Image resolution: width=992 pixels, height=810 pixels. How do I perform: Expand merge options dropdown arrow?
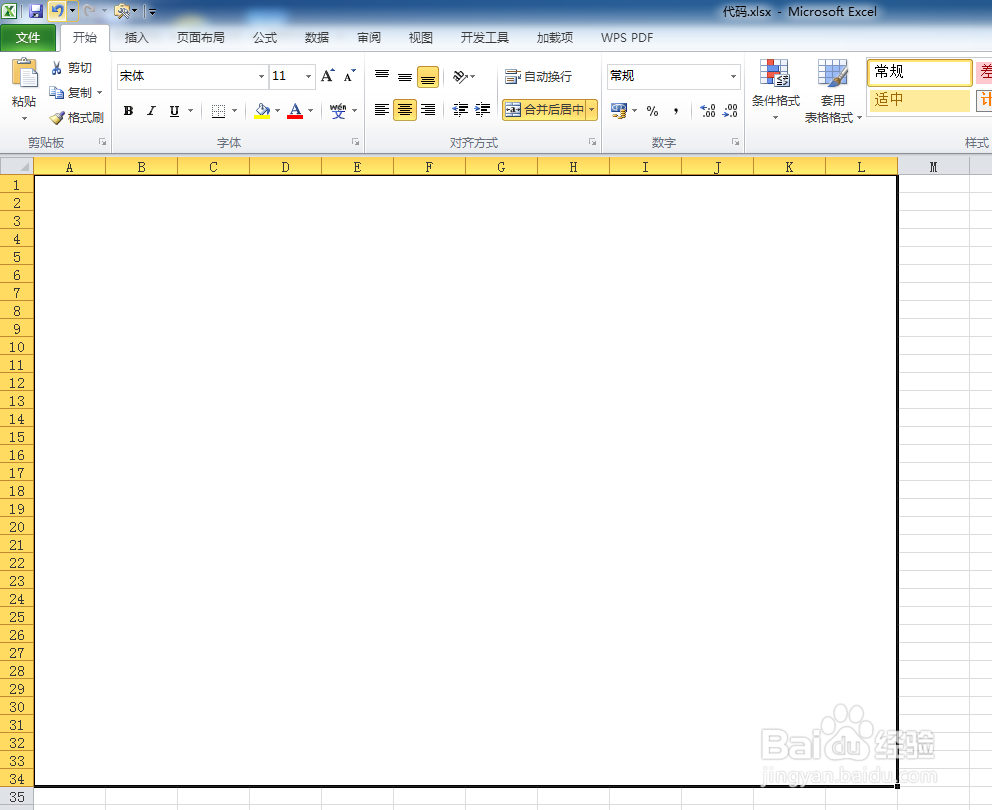(x=592, y=110)
